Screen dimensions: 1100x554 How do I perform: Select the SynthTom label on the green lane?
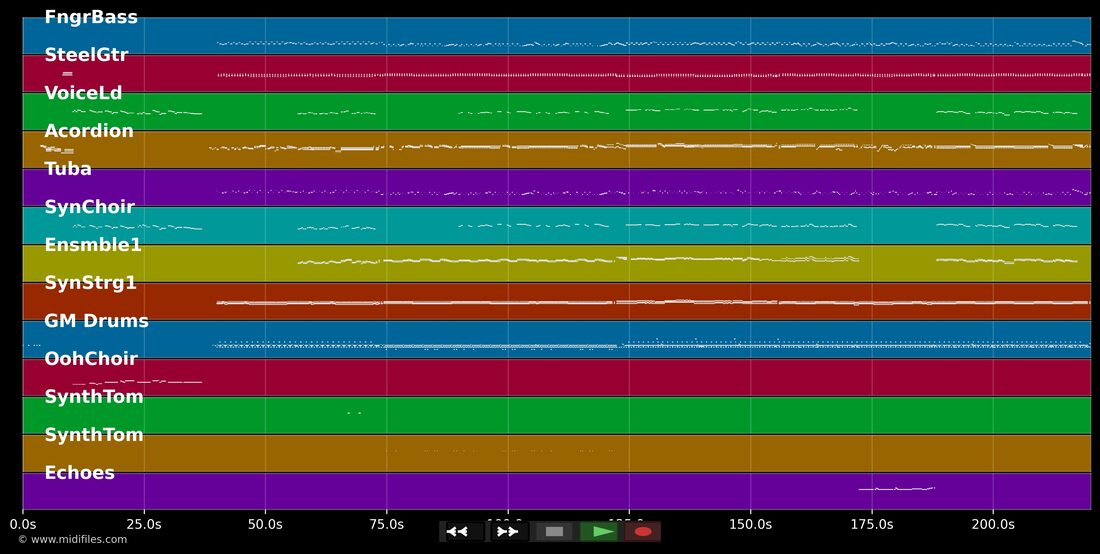pos(94,397)
